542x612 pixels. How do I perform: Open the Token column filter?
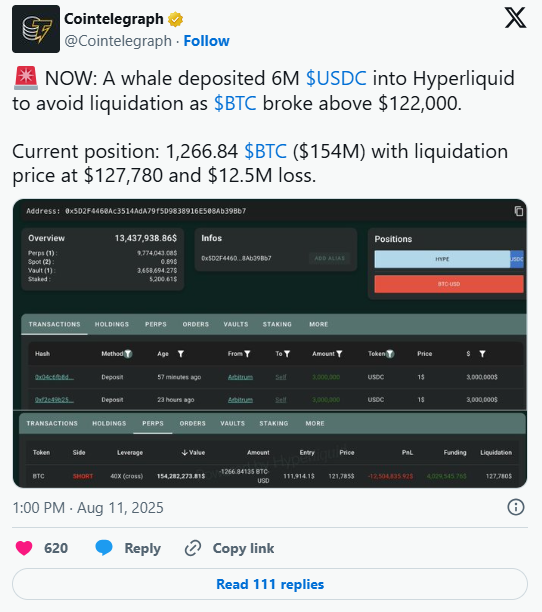click(x=390, y=354)
